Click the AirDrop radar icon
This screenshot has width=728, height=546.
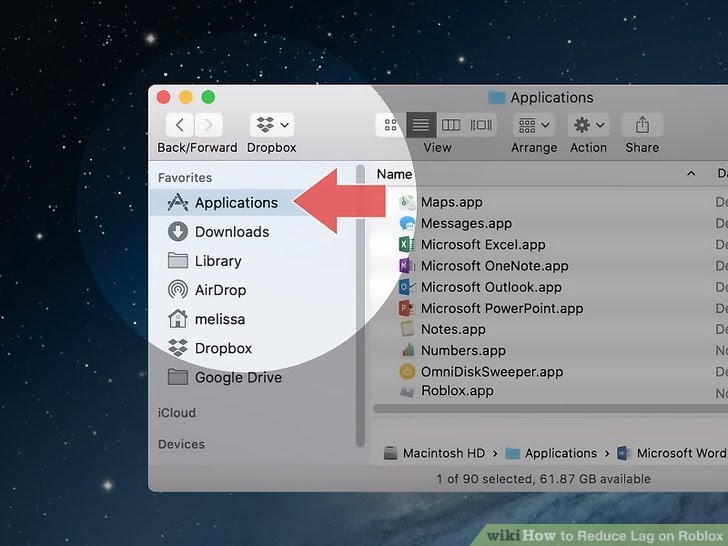coord(178,290)
